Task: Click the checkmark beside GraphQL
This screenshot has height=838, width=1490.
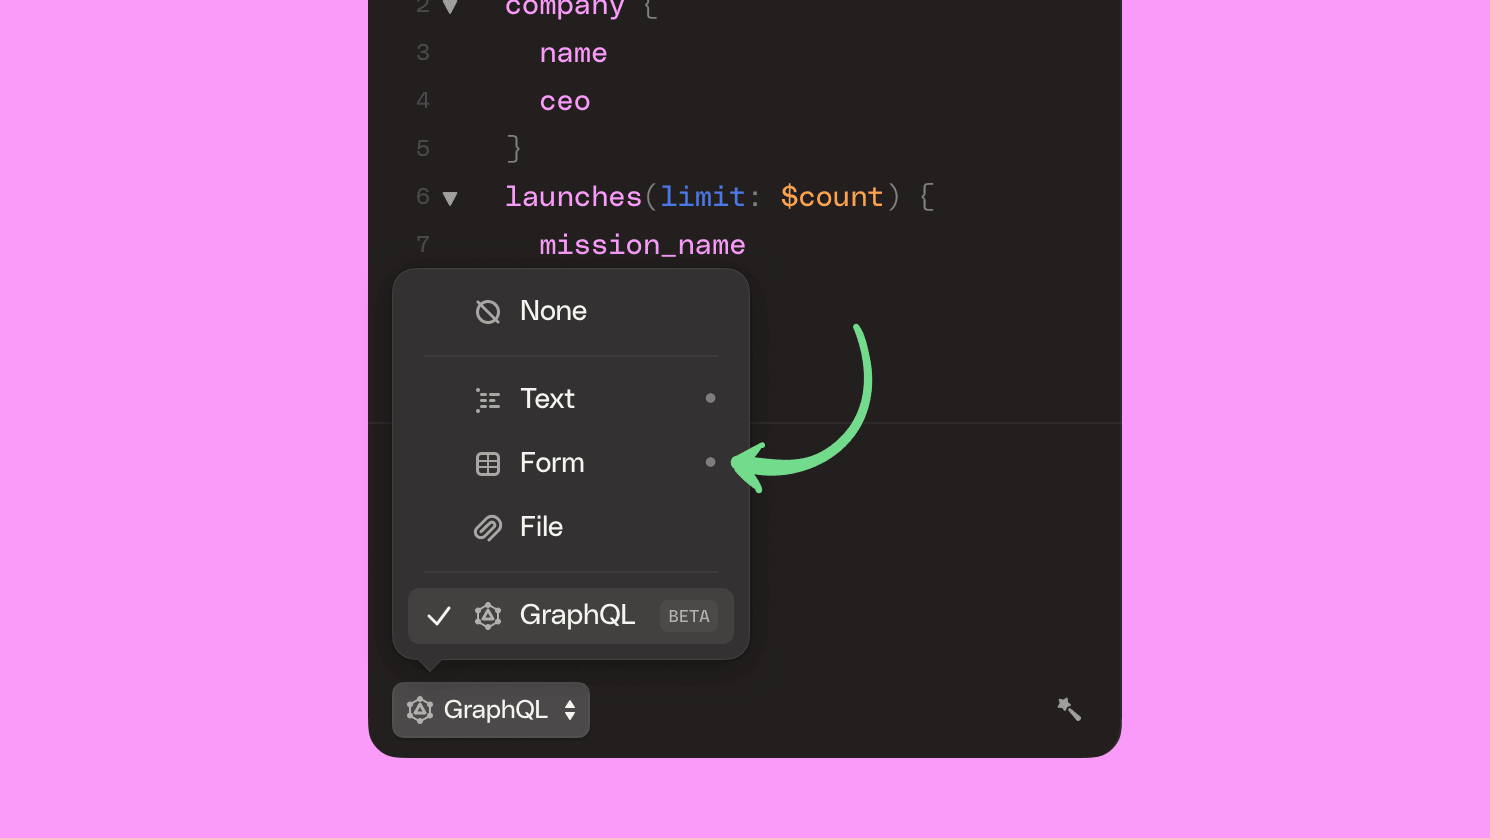Action: (x=439, y=616)
